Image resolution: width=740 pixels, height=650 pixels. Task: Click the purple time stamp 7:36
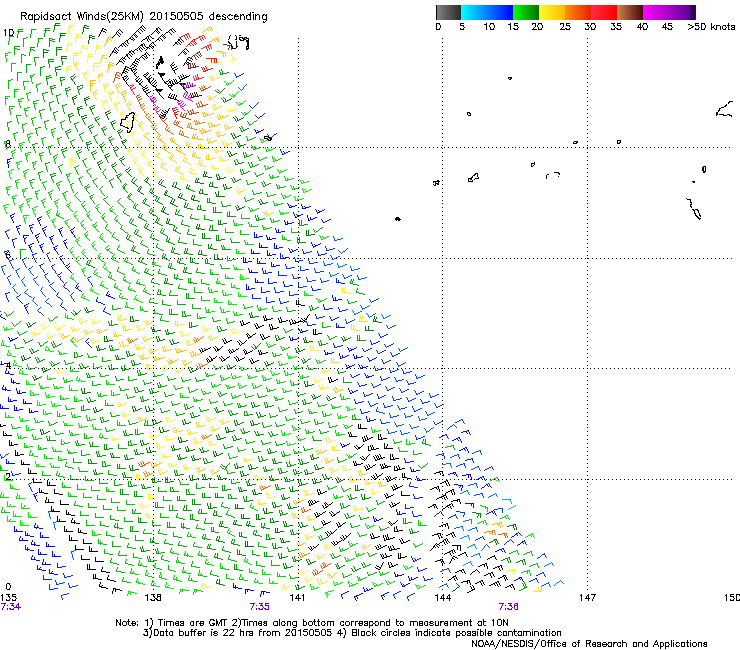508,607
